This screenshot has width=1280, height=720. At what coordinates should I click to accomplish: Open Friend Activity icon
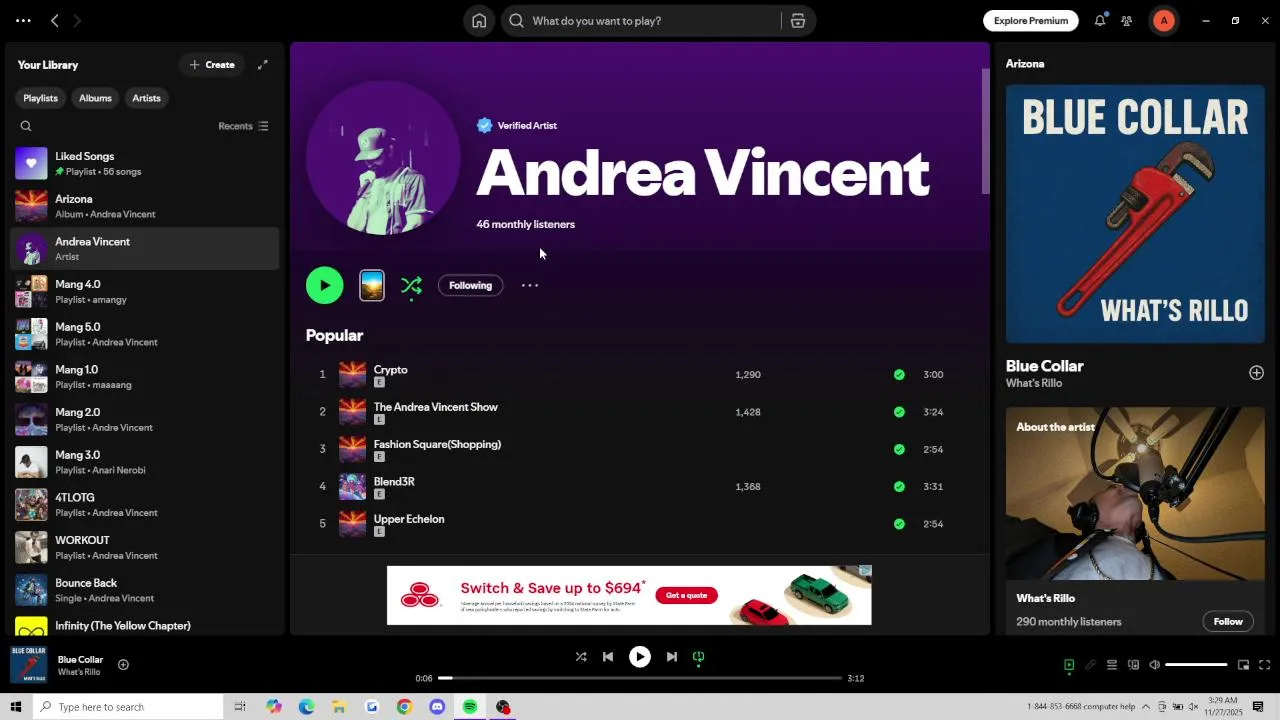[1127, 21]
